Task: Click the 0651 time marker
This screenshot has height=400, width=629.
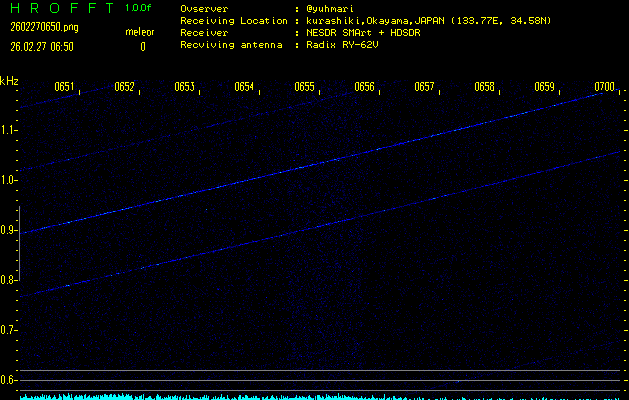Action: pos(64,87)
